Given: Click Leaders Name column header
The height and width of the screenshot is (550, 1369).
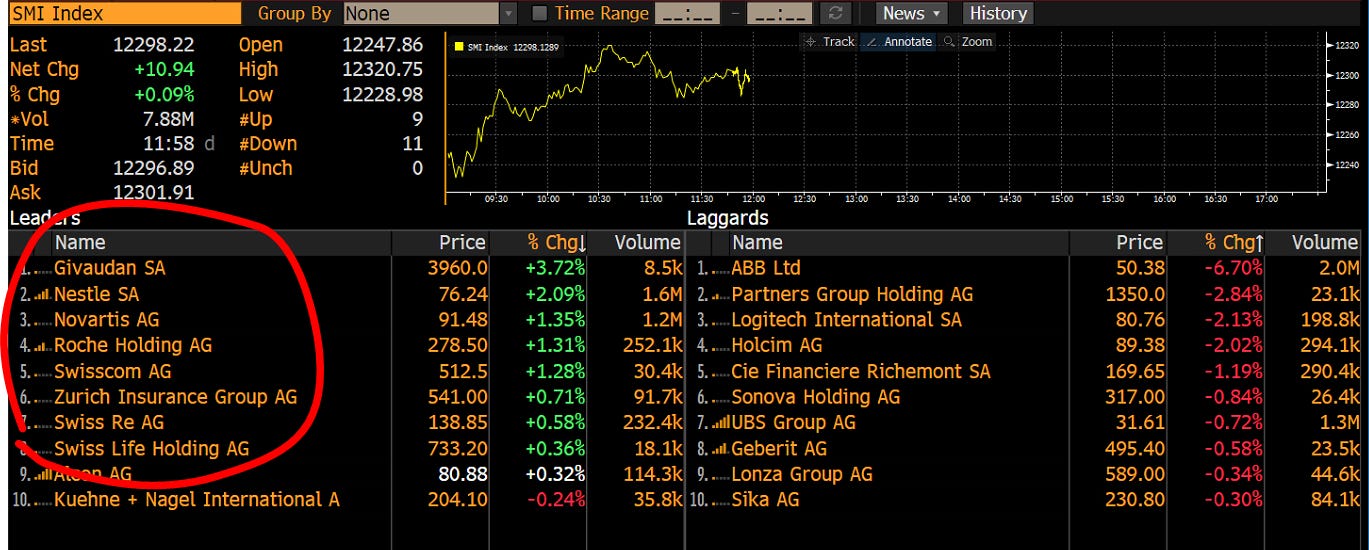Looking at the screenshot, I should [80, 243].
